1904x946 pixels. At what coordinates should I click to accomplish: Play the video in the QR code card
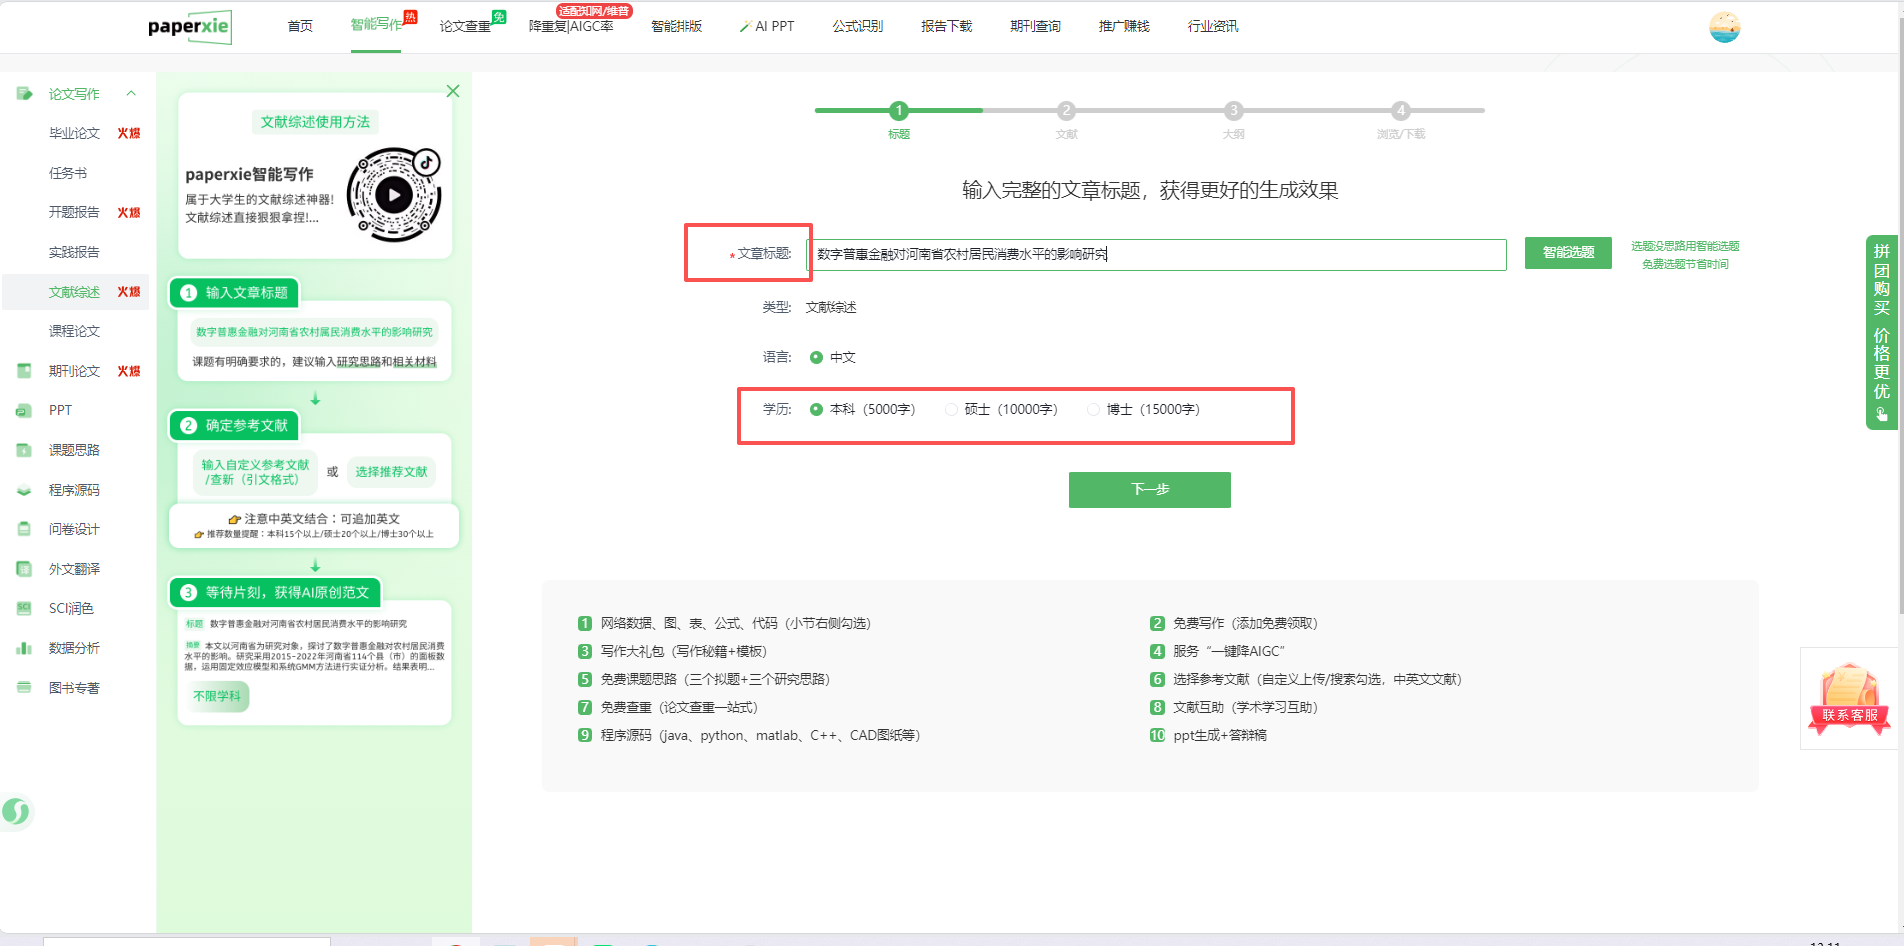click(x=394, y=195)
